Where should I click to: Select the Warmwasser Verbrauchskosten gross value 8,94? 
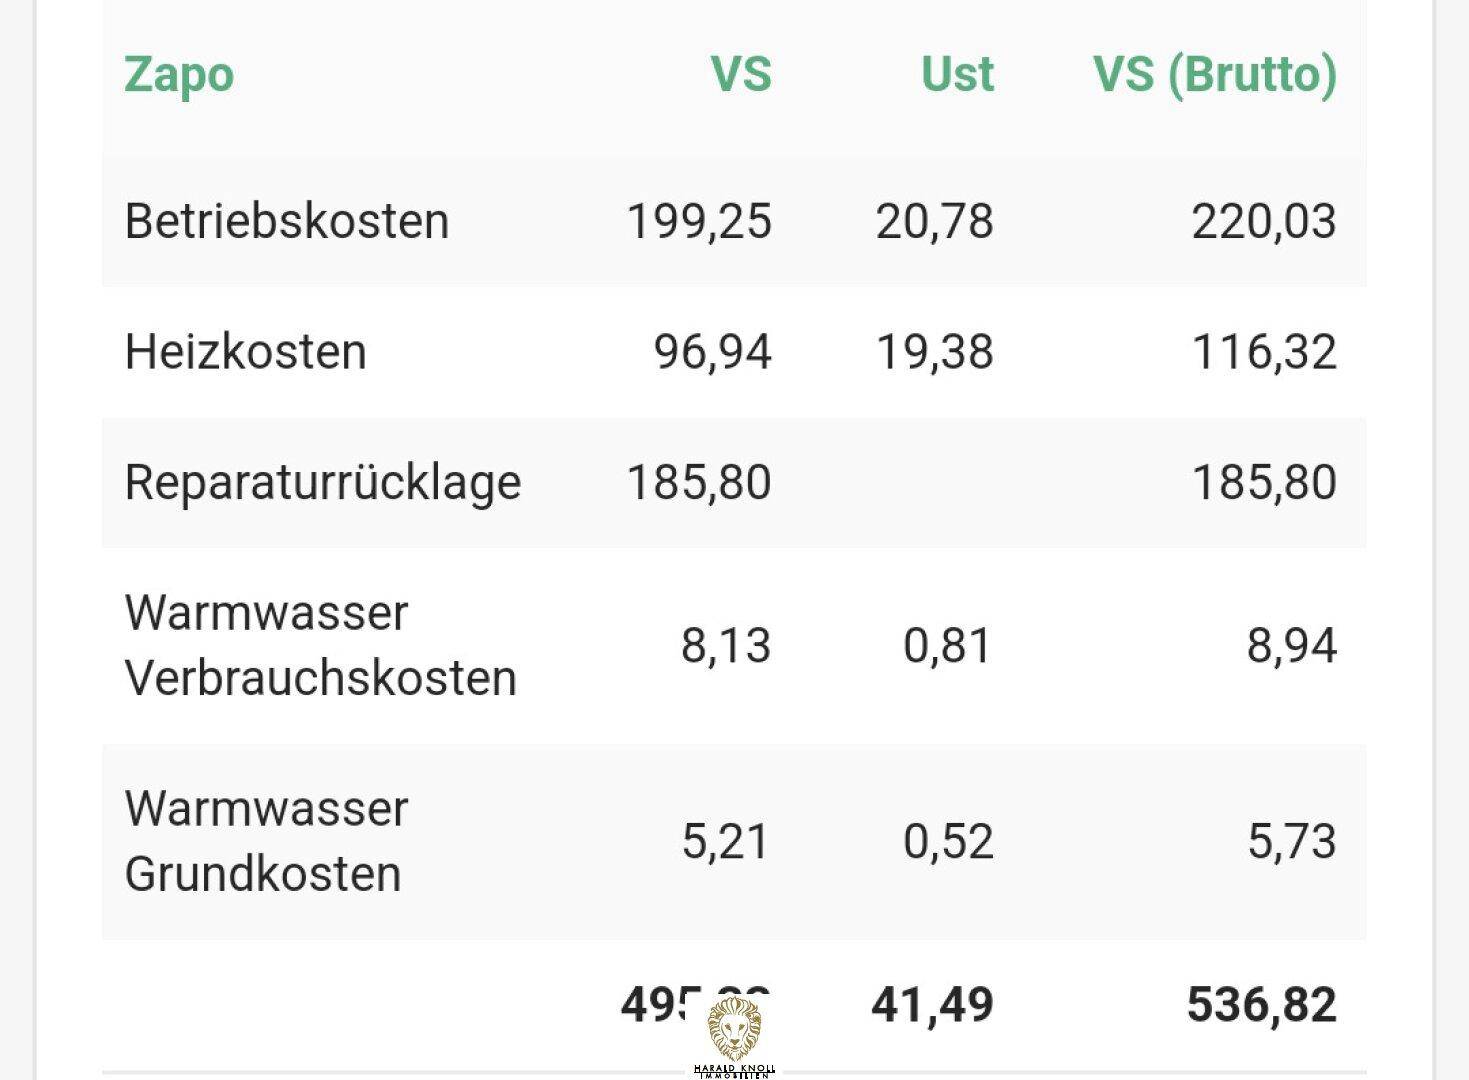tap(1291, 645)
